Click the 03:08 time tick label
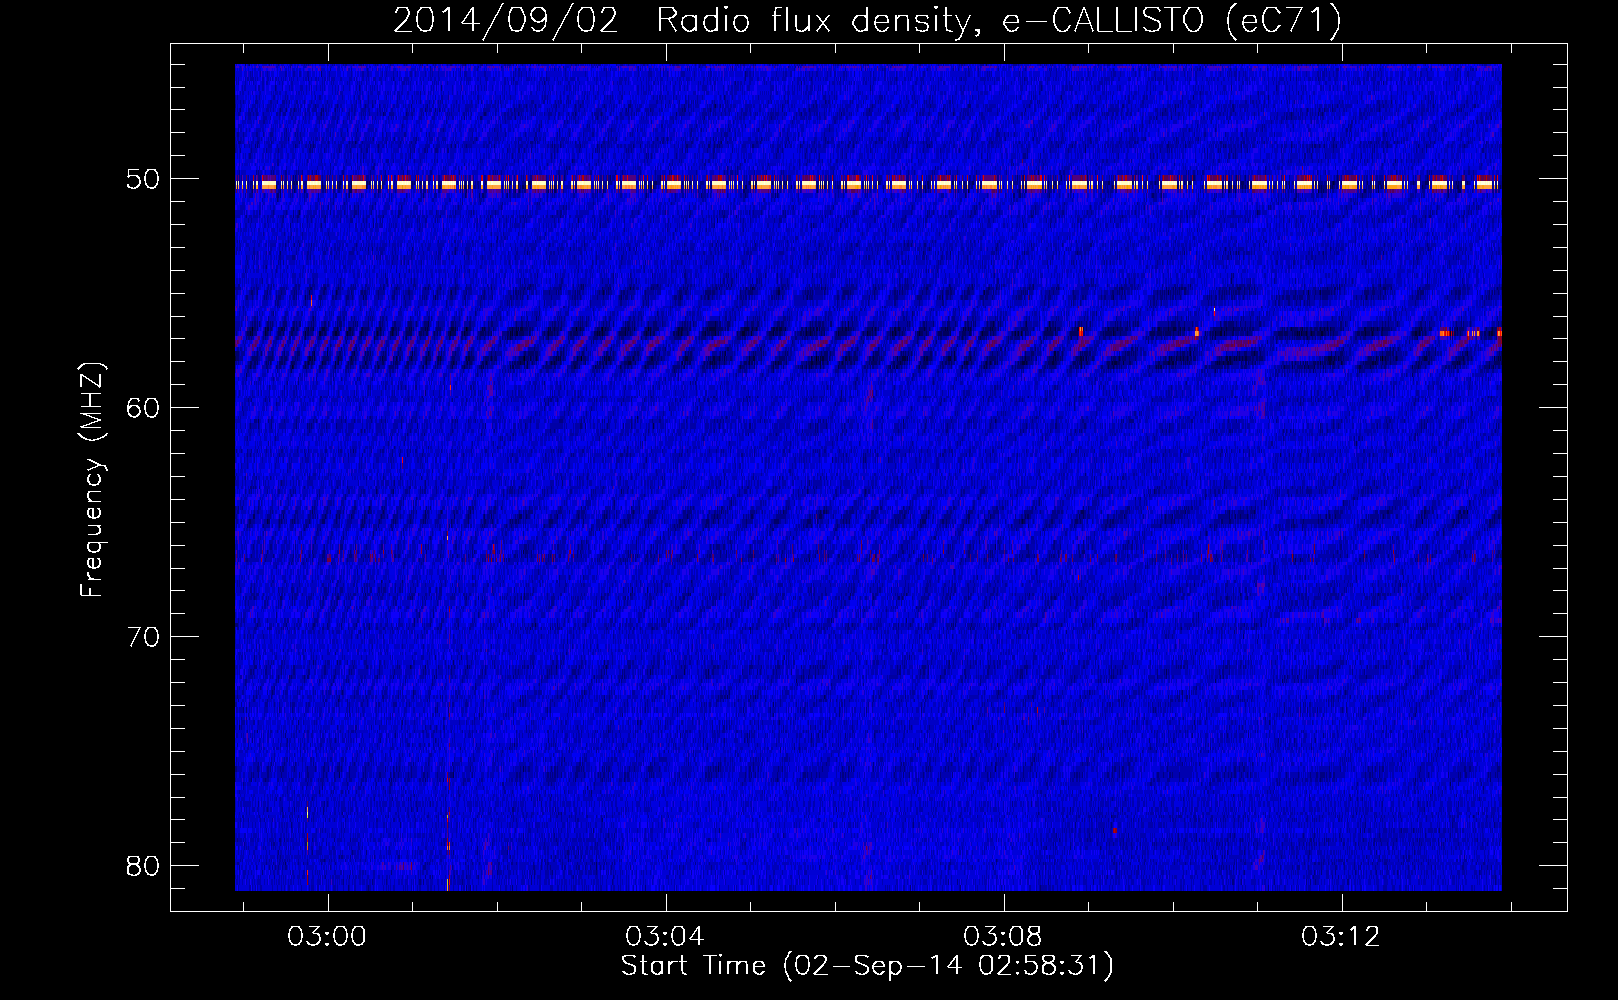This screenshot has height=1000, width=1618. pos(1003,937)
